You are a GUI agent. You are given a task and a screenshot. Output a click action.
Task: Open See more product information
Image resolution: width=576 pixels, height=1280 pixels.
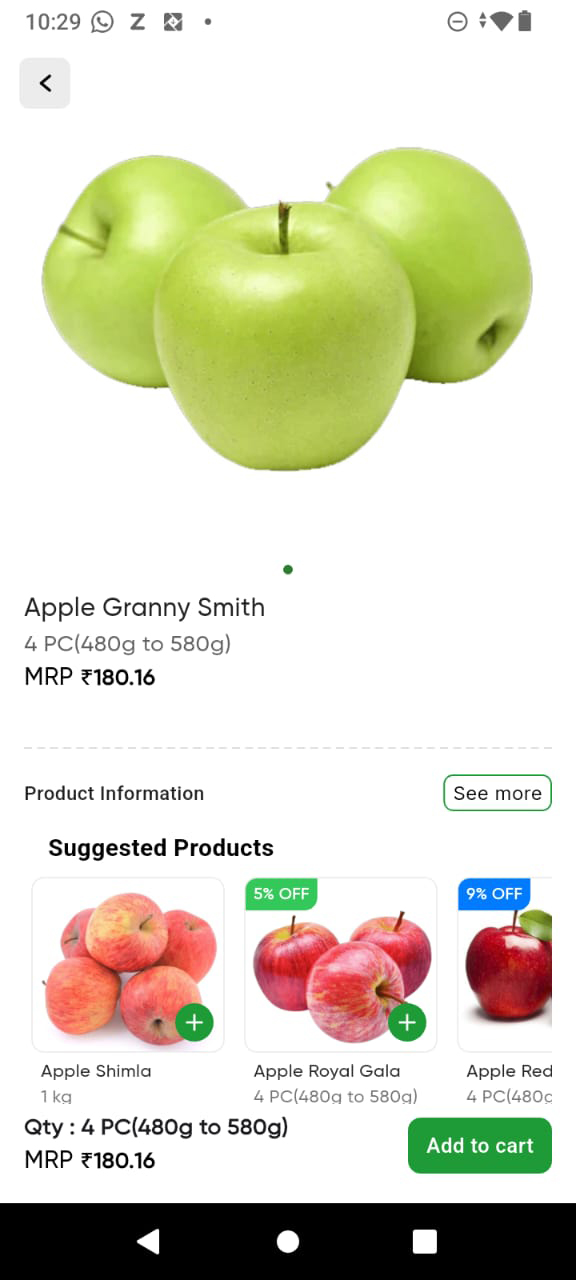[x=497, y=793]
